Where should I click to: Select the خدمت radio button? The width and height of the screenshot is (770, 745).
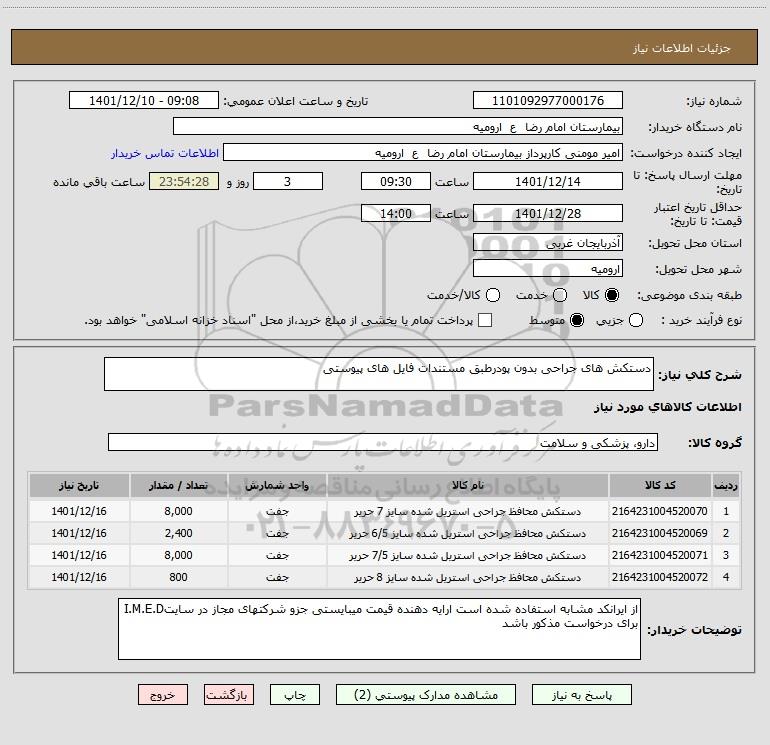pyautogui.click(x=560, y=295)
